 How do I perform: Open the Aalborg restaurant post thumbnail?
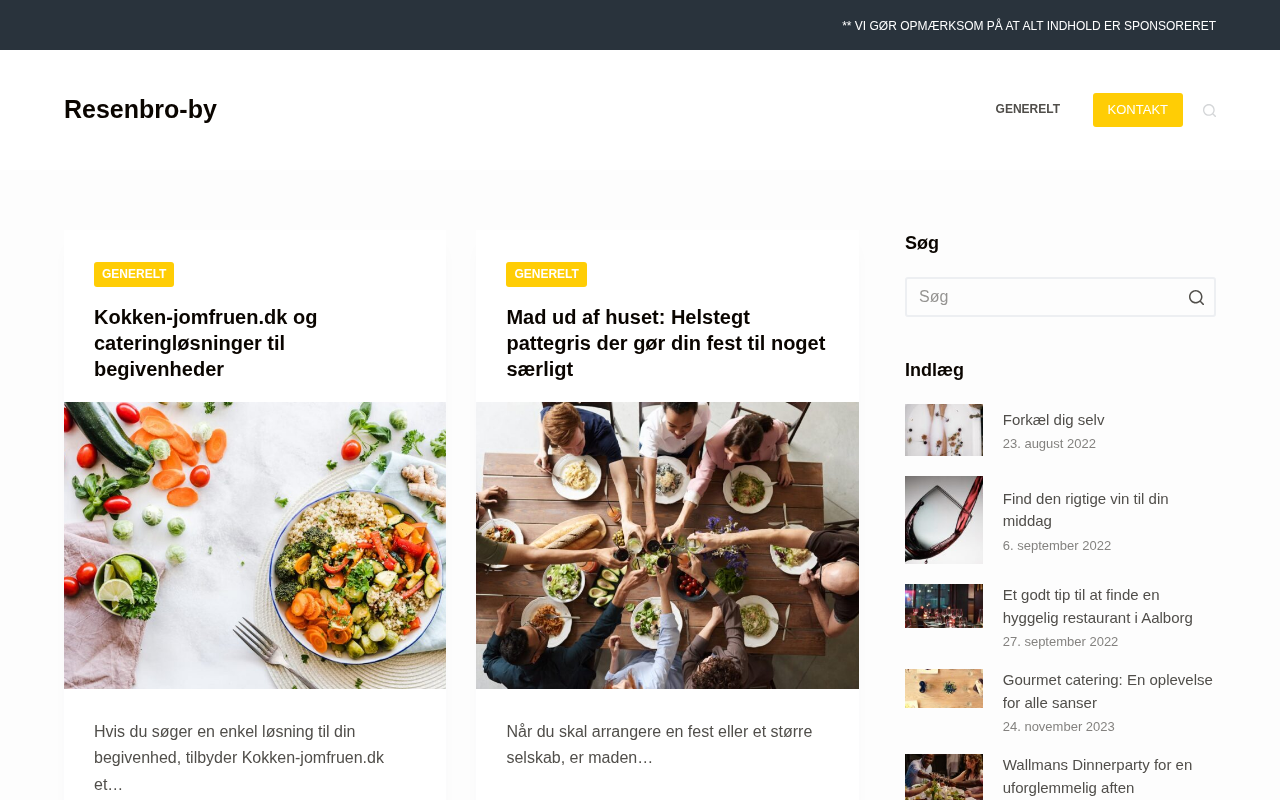click(944, 606)
